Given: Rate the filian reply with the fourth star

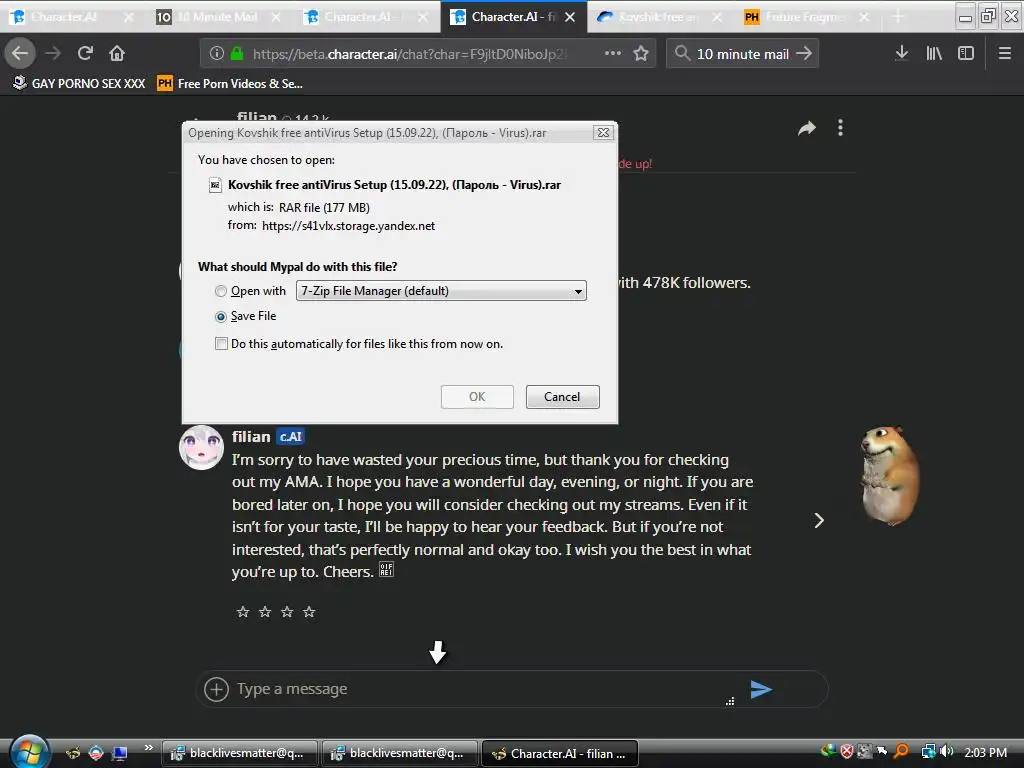Looking at the screenshot, I should (310, 612).
